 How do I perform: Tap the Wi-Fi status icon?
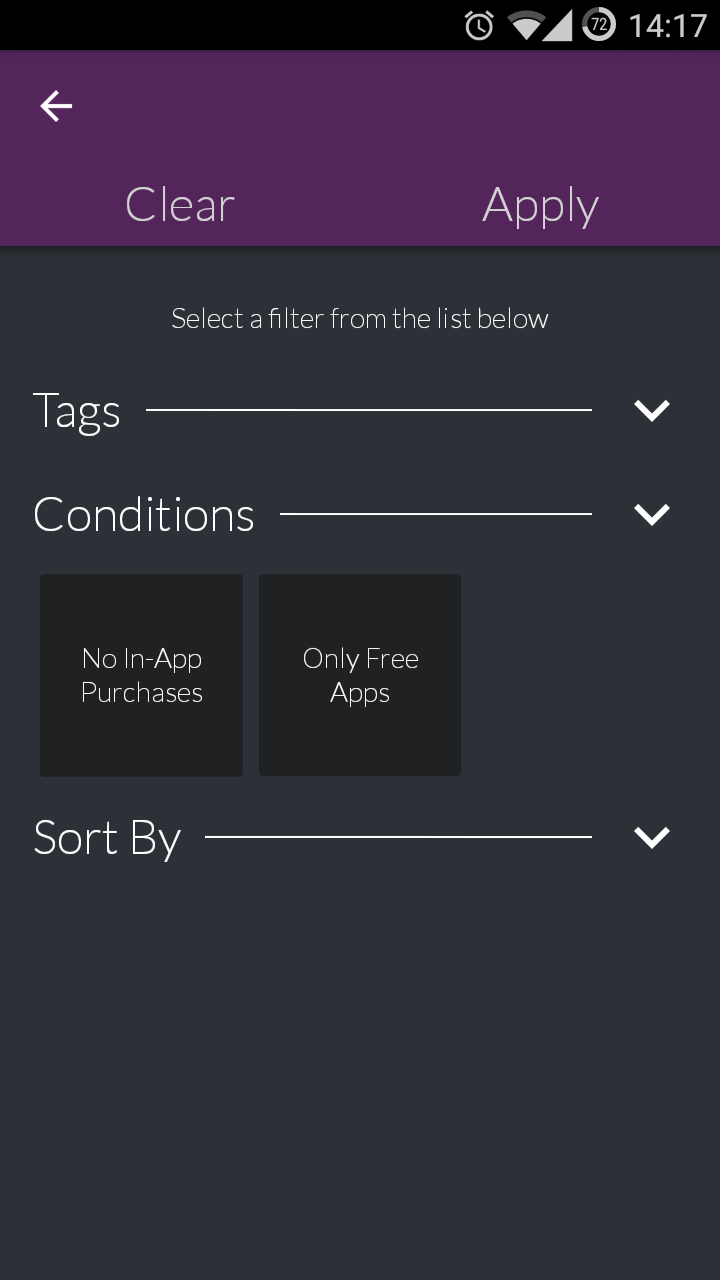click(525, 26)
